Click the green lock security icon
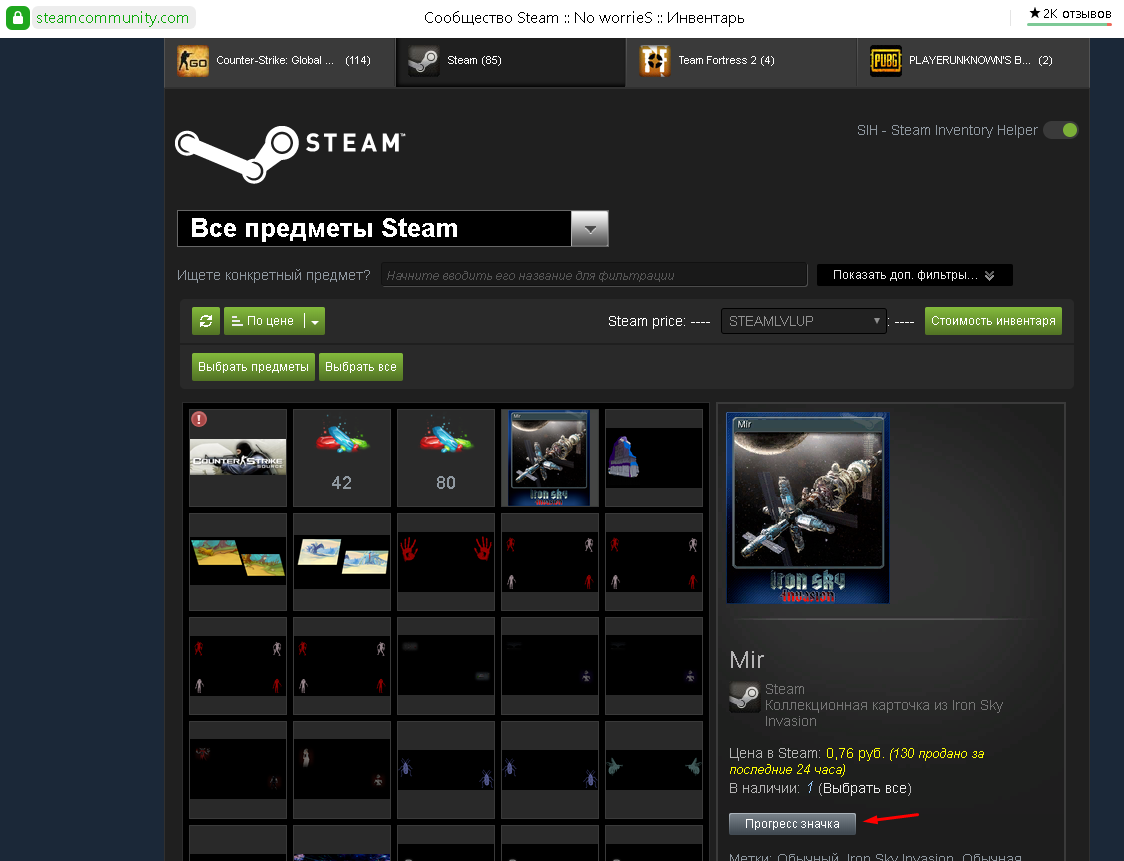The height and width of the screenshot is (861, 1124). (18, 18)
